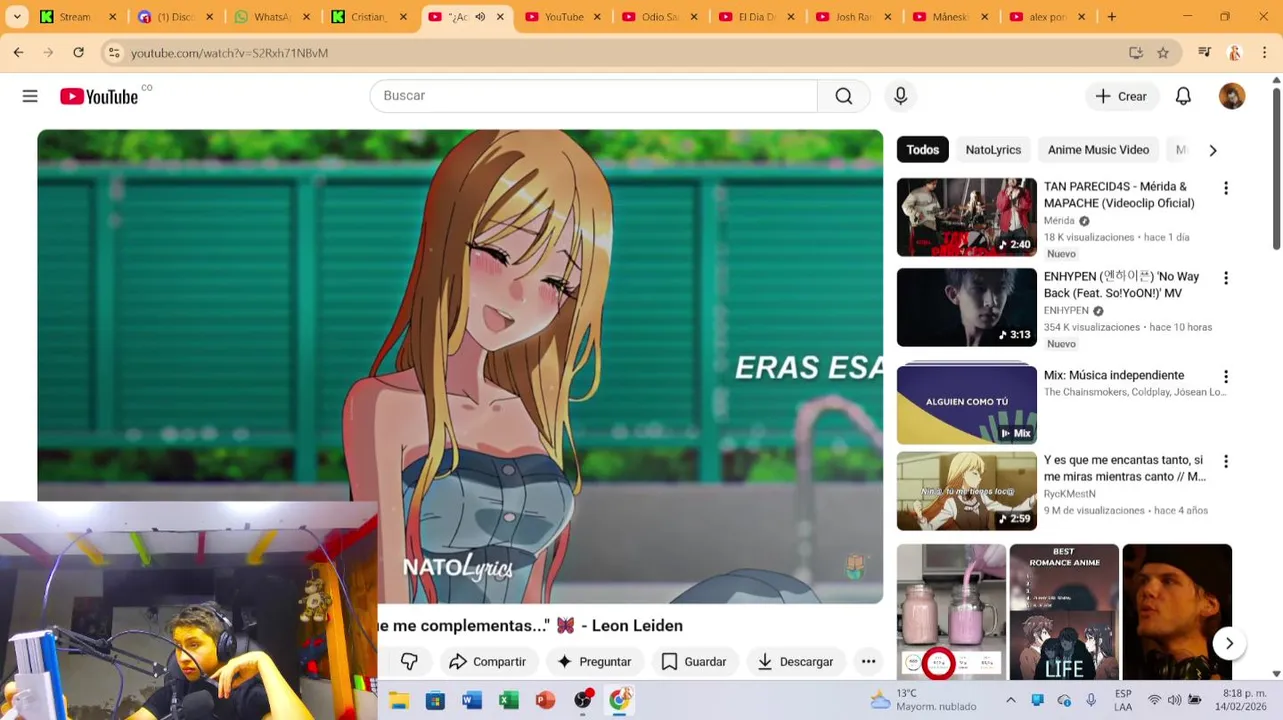Switch to the El Día D tab
Screen dimensions: 1283x720
click(755, 17)
